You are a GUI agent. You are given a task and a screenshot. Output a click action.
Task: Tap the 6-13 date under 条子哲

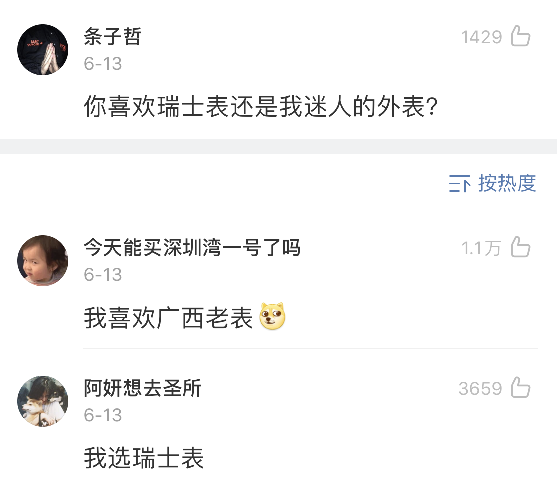click(x=103, y=64)
